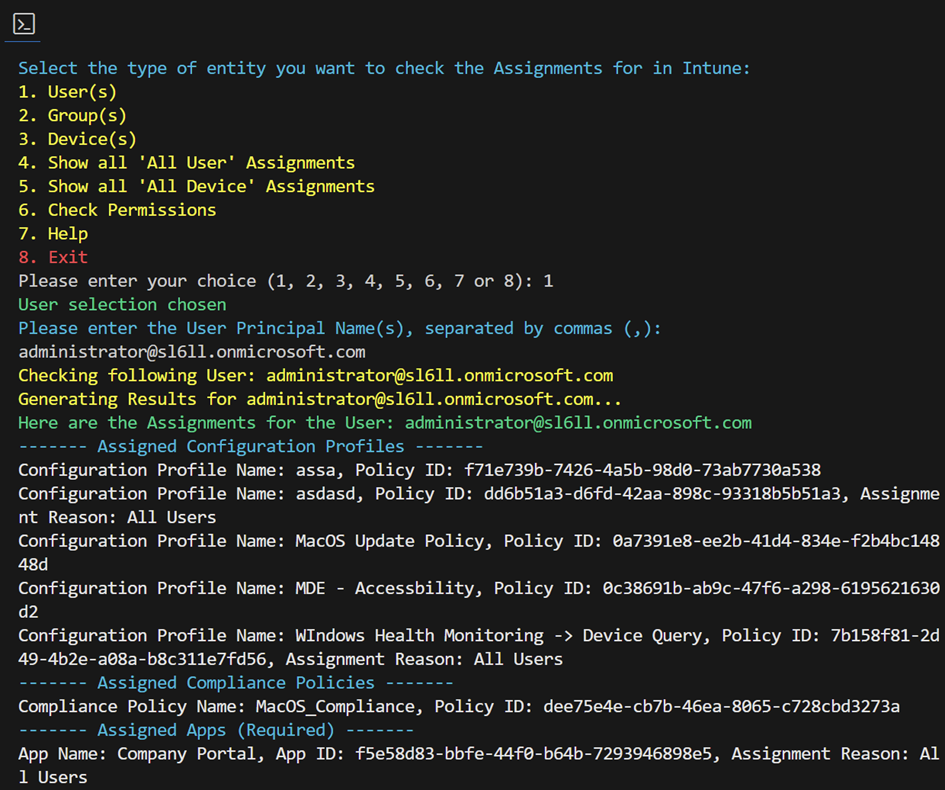Select menu option "1. User(s)"
Viewport: 945px width, 790px height.
coord(67,91)
